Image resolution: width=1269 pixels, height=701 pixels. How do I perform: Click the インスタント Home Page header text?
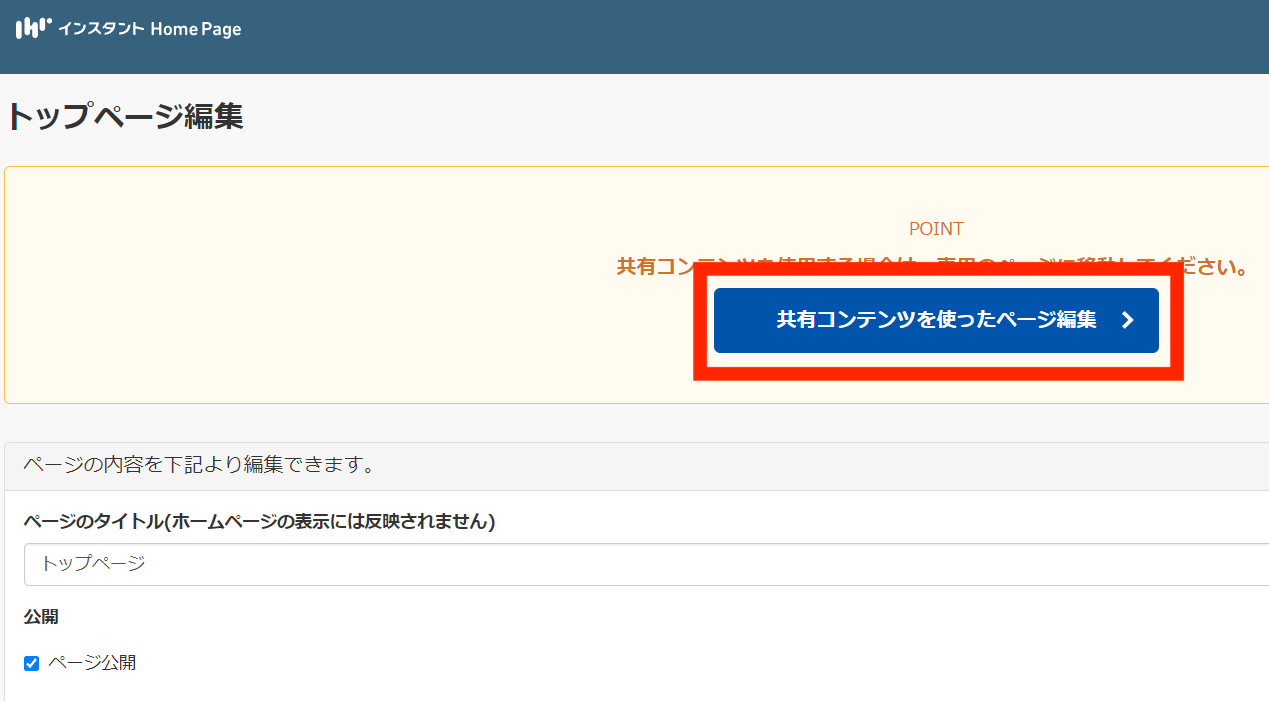point(150,29)
